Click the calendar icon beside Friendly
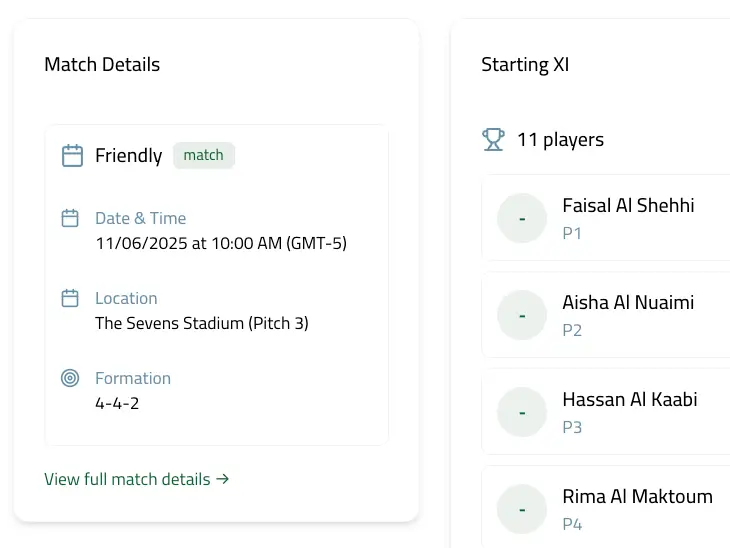The width and height of the screenshot is (730, 548). tap(72, 155)
